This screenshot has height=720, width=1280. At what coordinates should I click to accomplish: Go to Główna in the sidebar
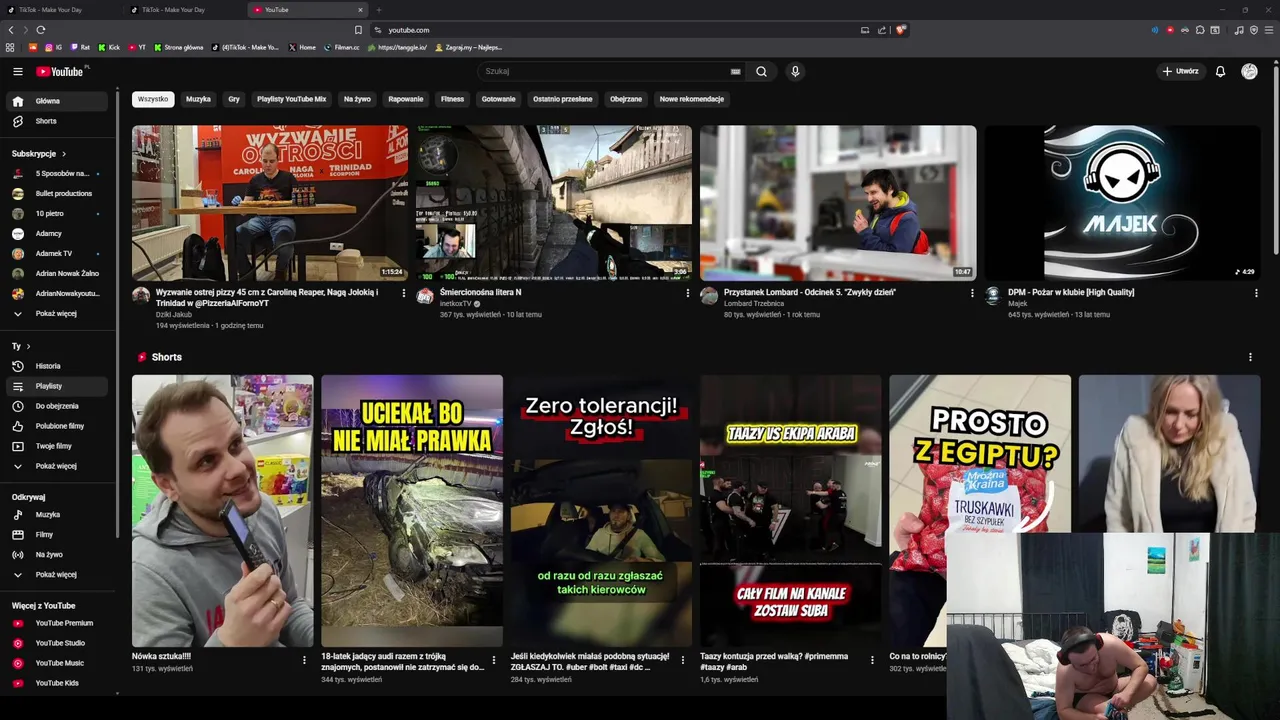point(56,101)
